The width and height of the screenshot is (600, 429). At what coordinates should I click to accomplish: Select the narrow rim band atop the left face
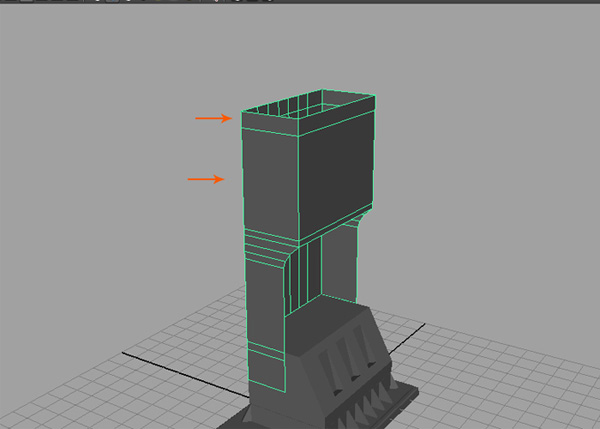pos(271,125)
